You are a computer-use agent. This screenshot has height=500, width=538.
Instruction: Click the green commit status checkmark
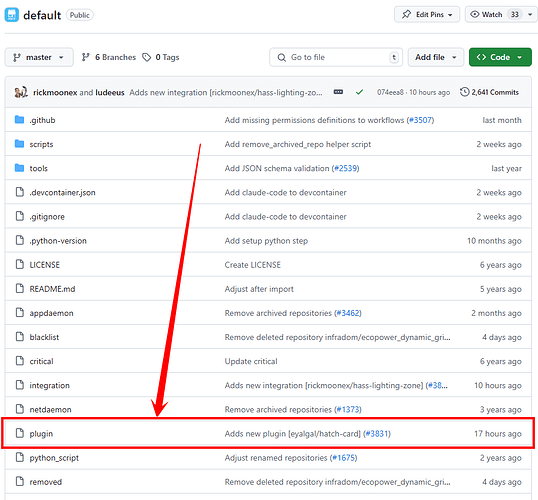(359, 92)
